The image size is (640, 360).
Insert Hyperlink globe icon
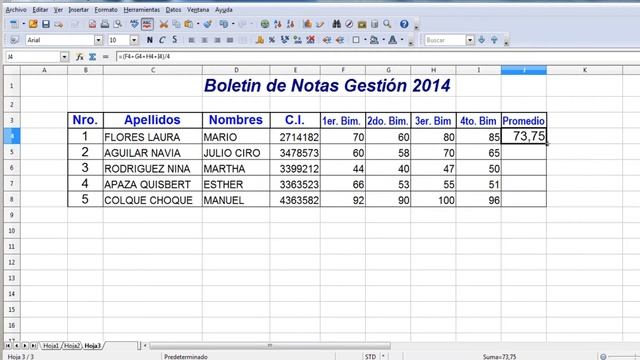pyautogui.click(x=265, y=24)
